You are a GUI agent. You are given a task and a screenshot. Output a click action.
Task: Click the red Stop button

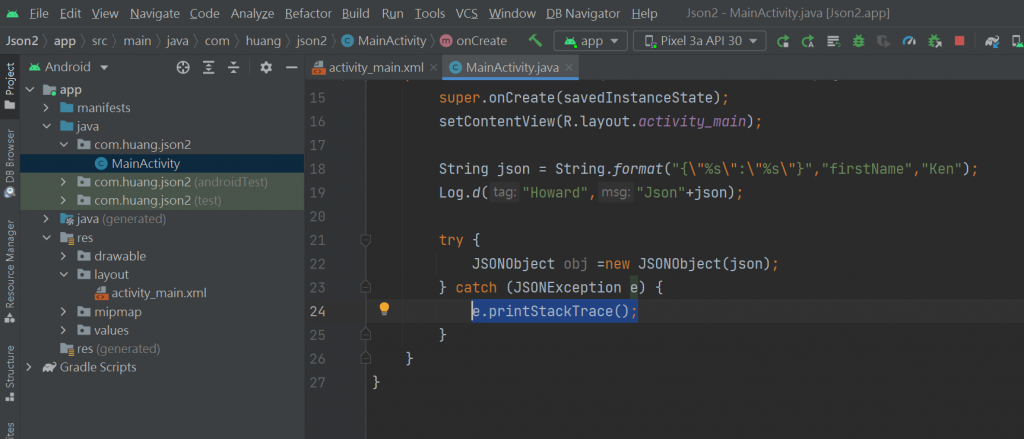959,41
